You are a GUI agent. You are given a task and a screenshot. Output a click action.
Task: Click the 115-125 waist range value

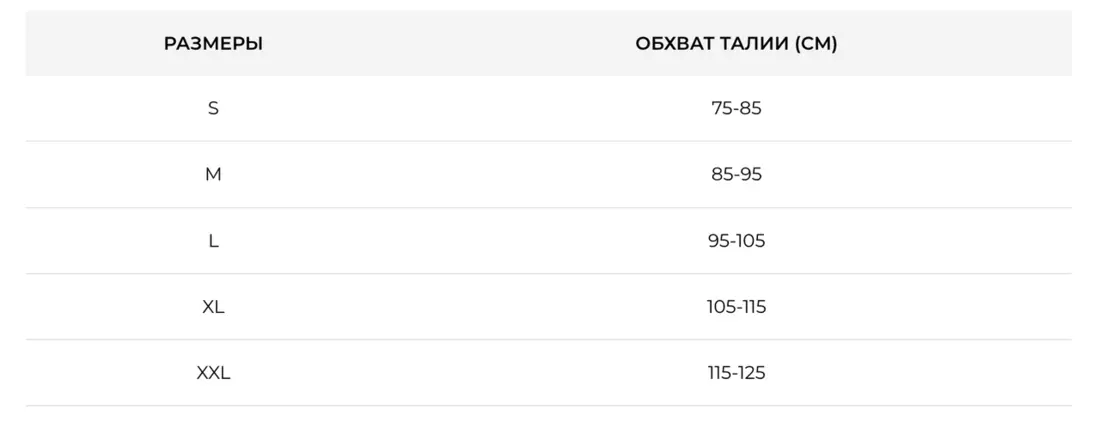736,373
